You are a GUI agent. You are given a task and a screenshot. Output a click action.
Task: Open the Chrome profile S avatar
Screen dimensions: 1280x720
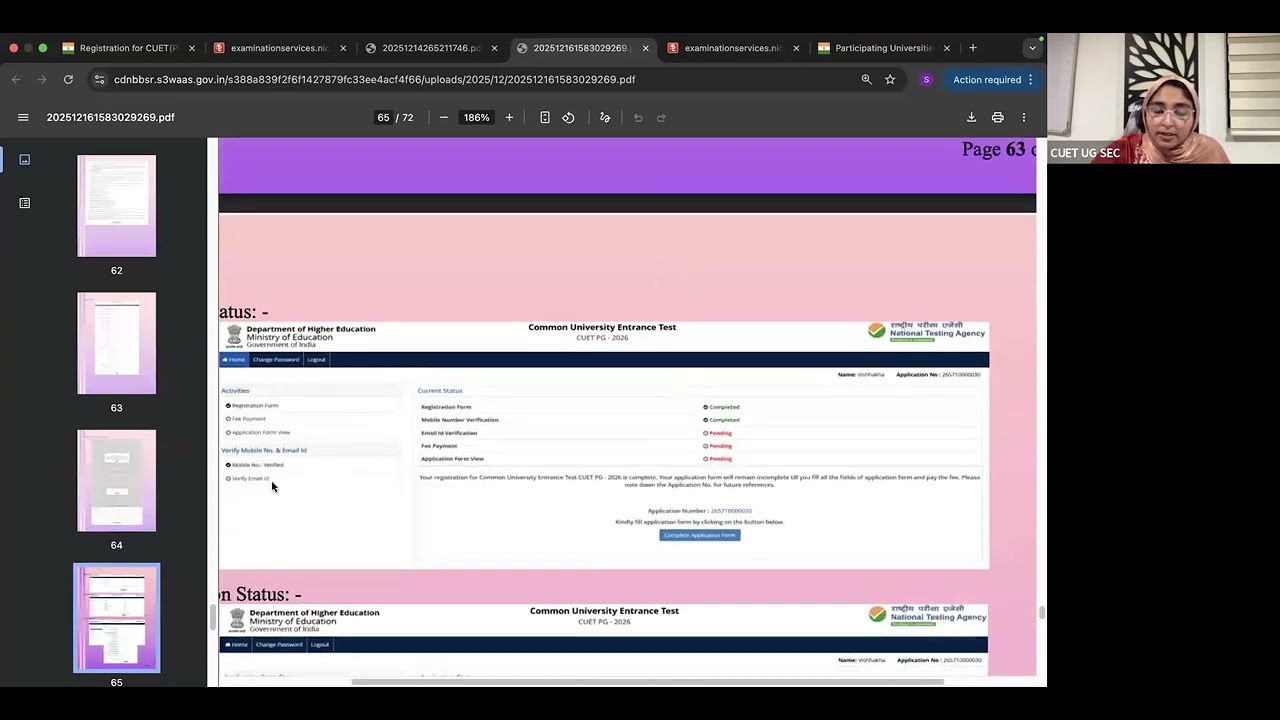coord(926,79)
